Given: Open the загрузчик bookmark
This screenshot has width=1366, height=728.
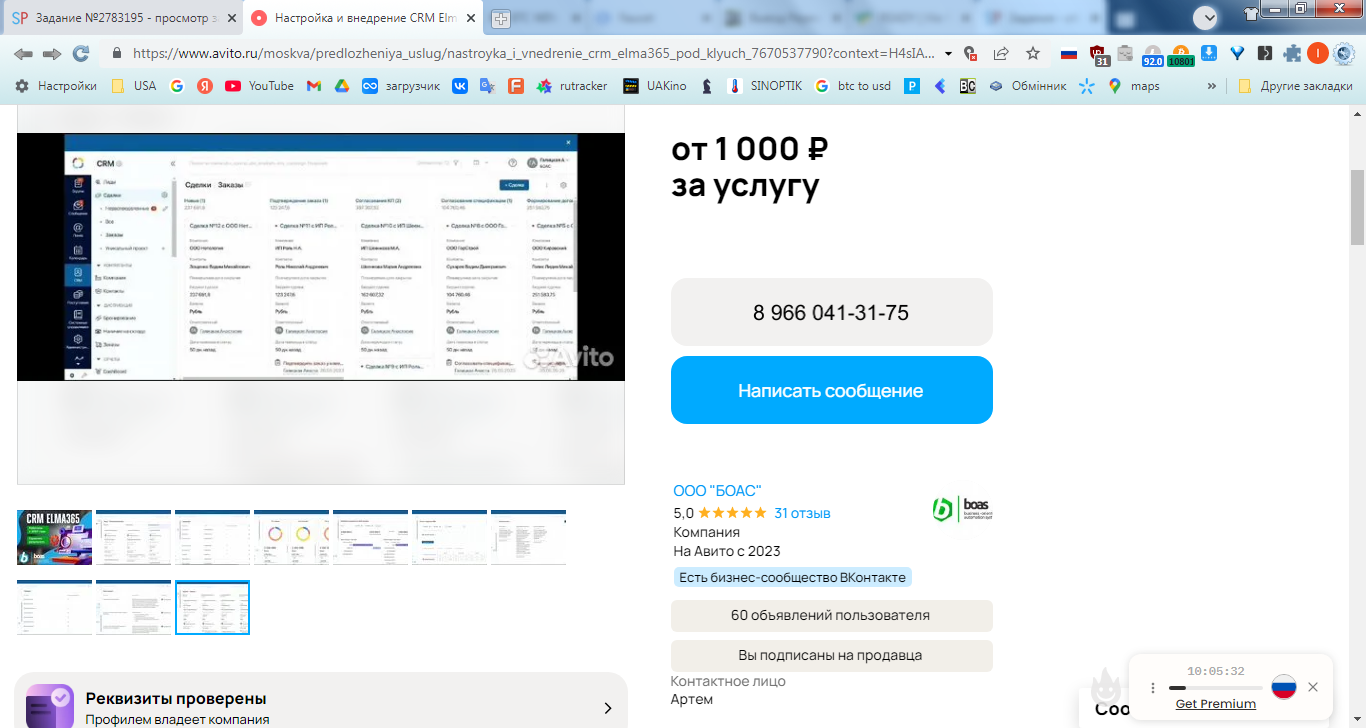Looking at the screenshot, I should click(x=400, y=86).
